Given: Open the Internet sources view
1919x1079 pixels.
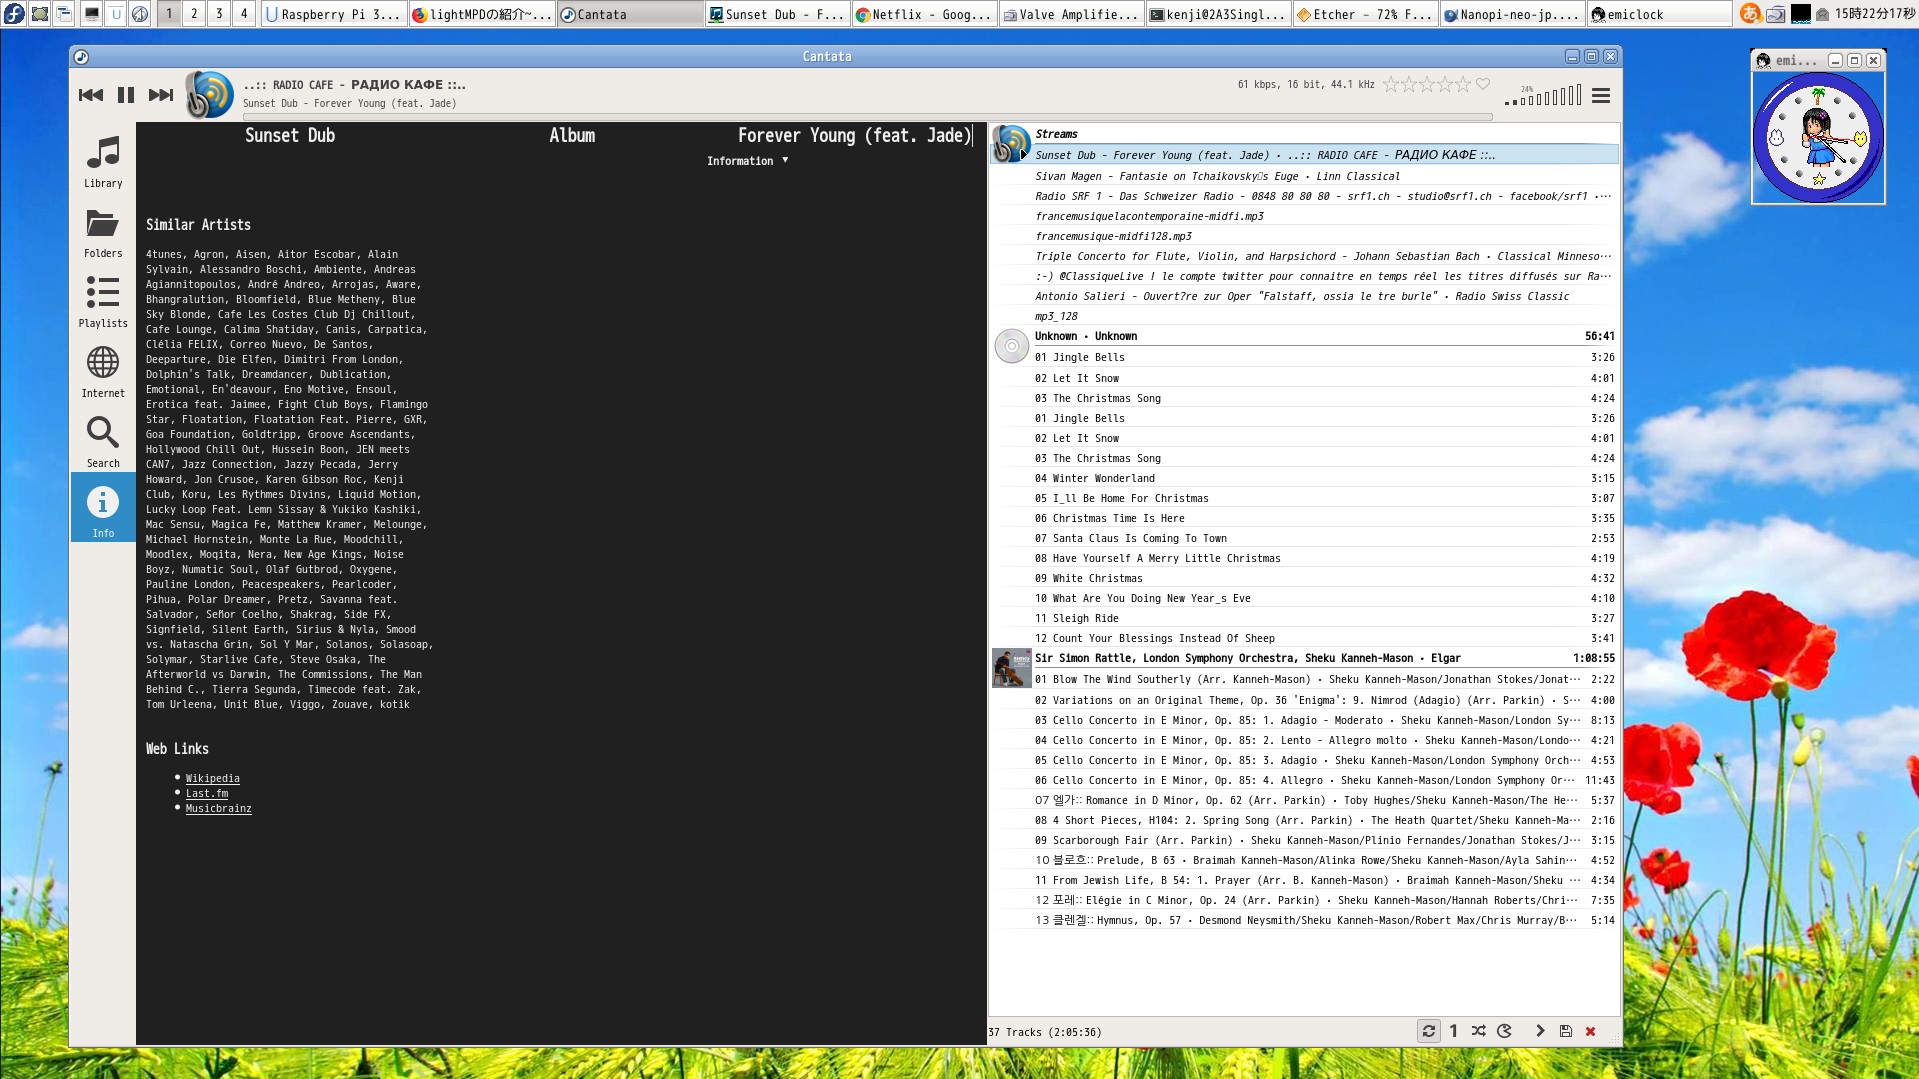Looking at the screenshot, I should tap(103, 372).
